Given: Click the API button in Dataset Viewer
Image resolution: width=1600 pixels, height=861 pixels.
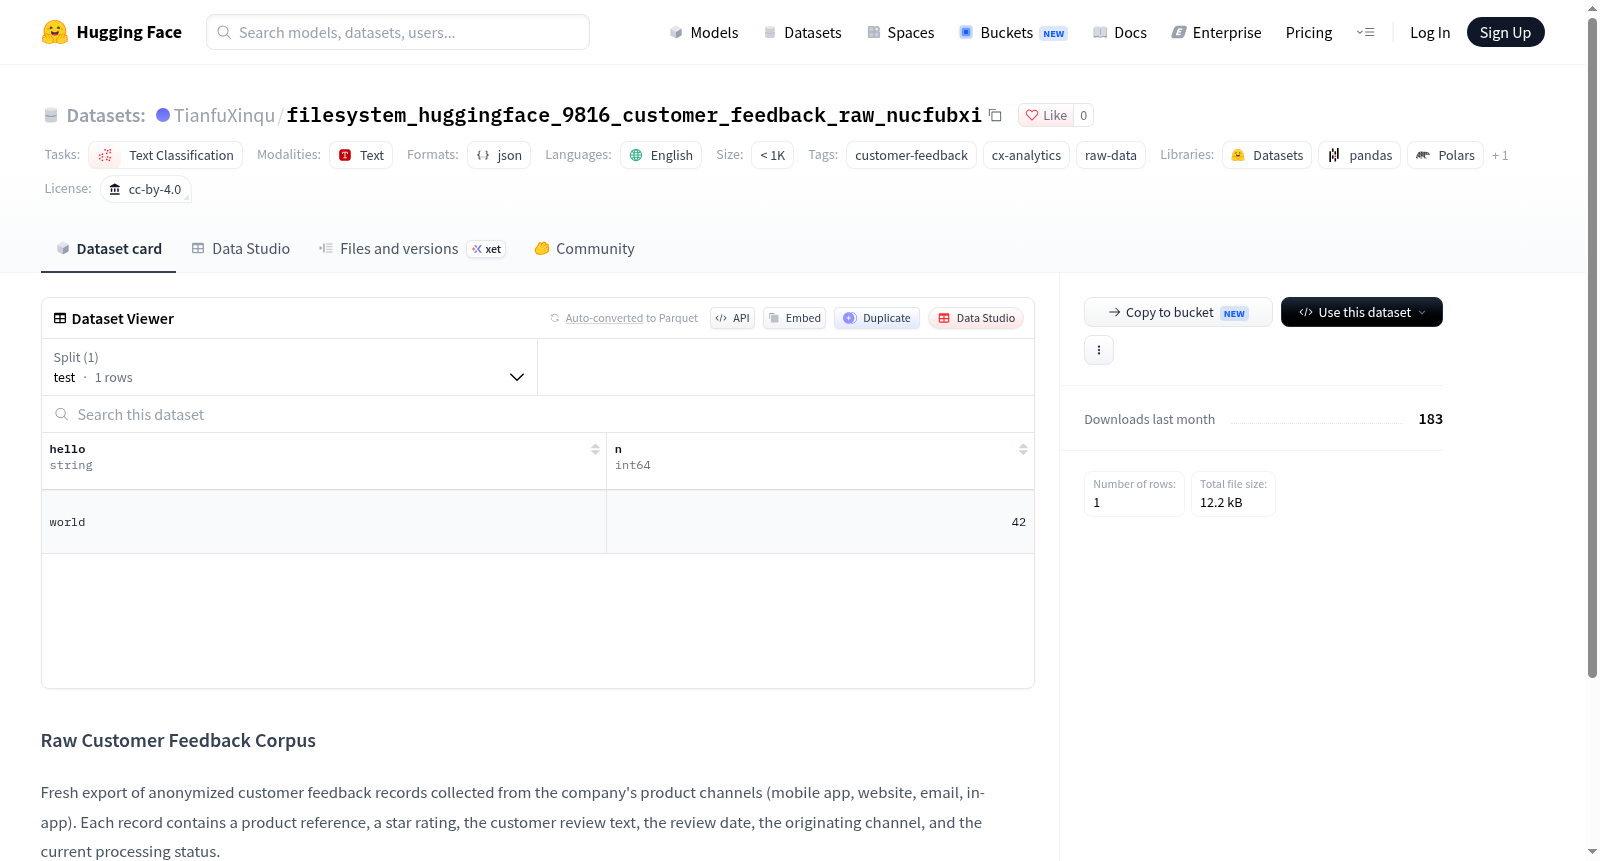Looking at the screenshot, I should pos(732,318).
